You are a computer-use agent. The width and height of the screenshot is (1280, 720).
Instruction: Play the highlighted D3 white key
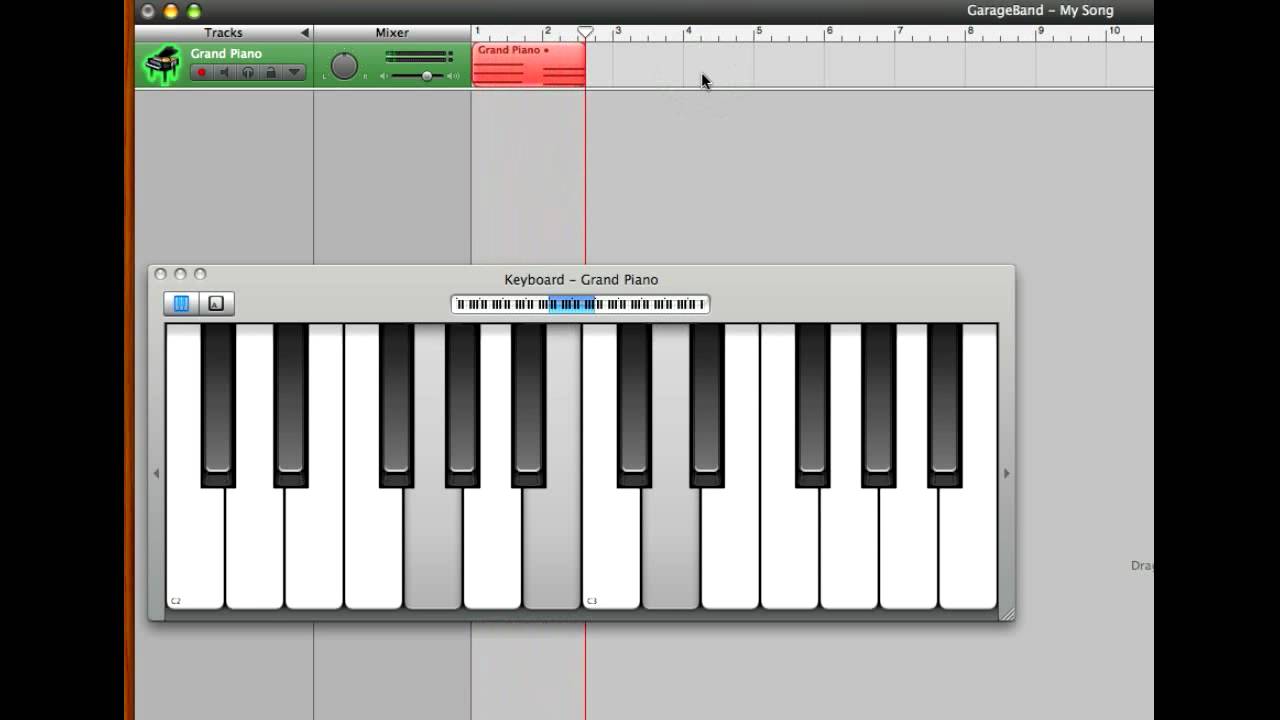pyautogui.click(x=671, y=550)
